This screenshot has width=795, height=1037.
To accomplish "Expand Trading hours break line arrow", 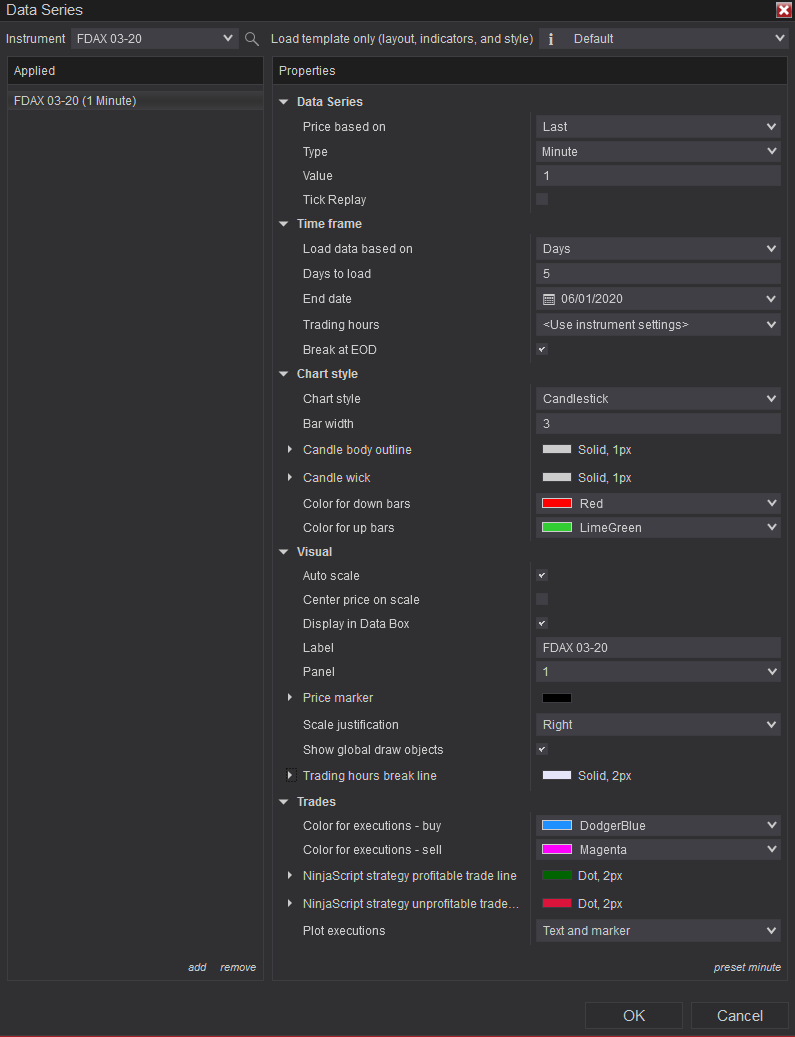I will (x=290, y=776).
